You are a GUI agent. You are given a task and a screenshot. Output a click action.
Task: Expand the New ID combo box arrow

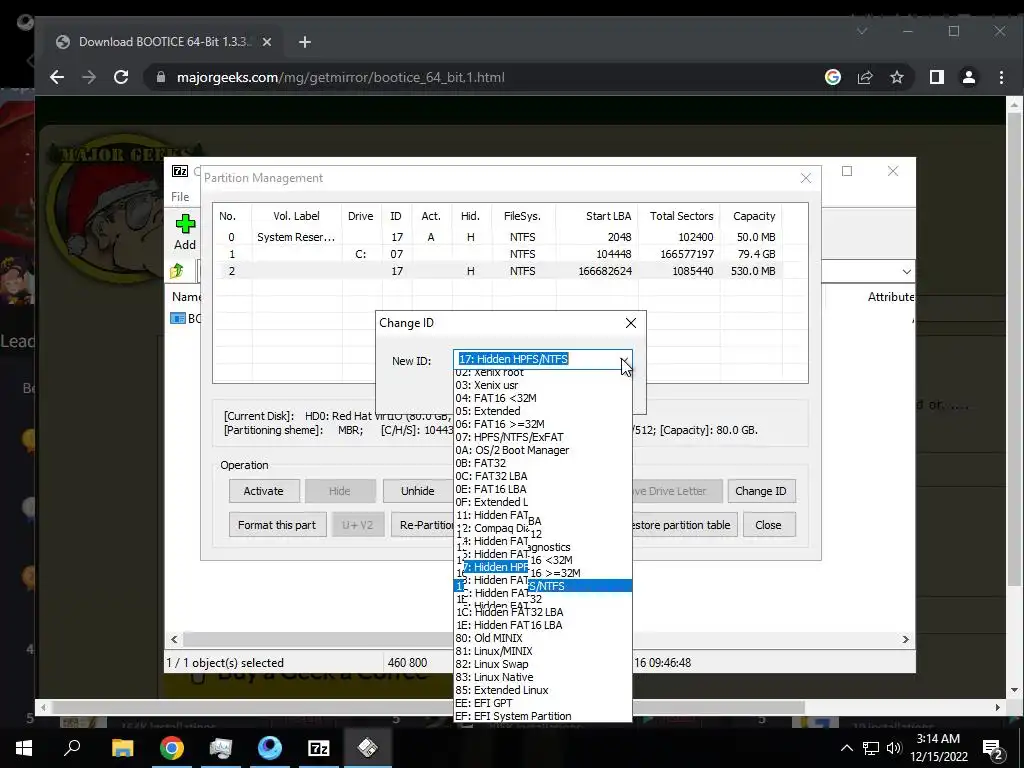[625, 359]
